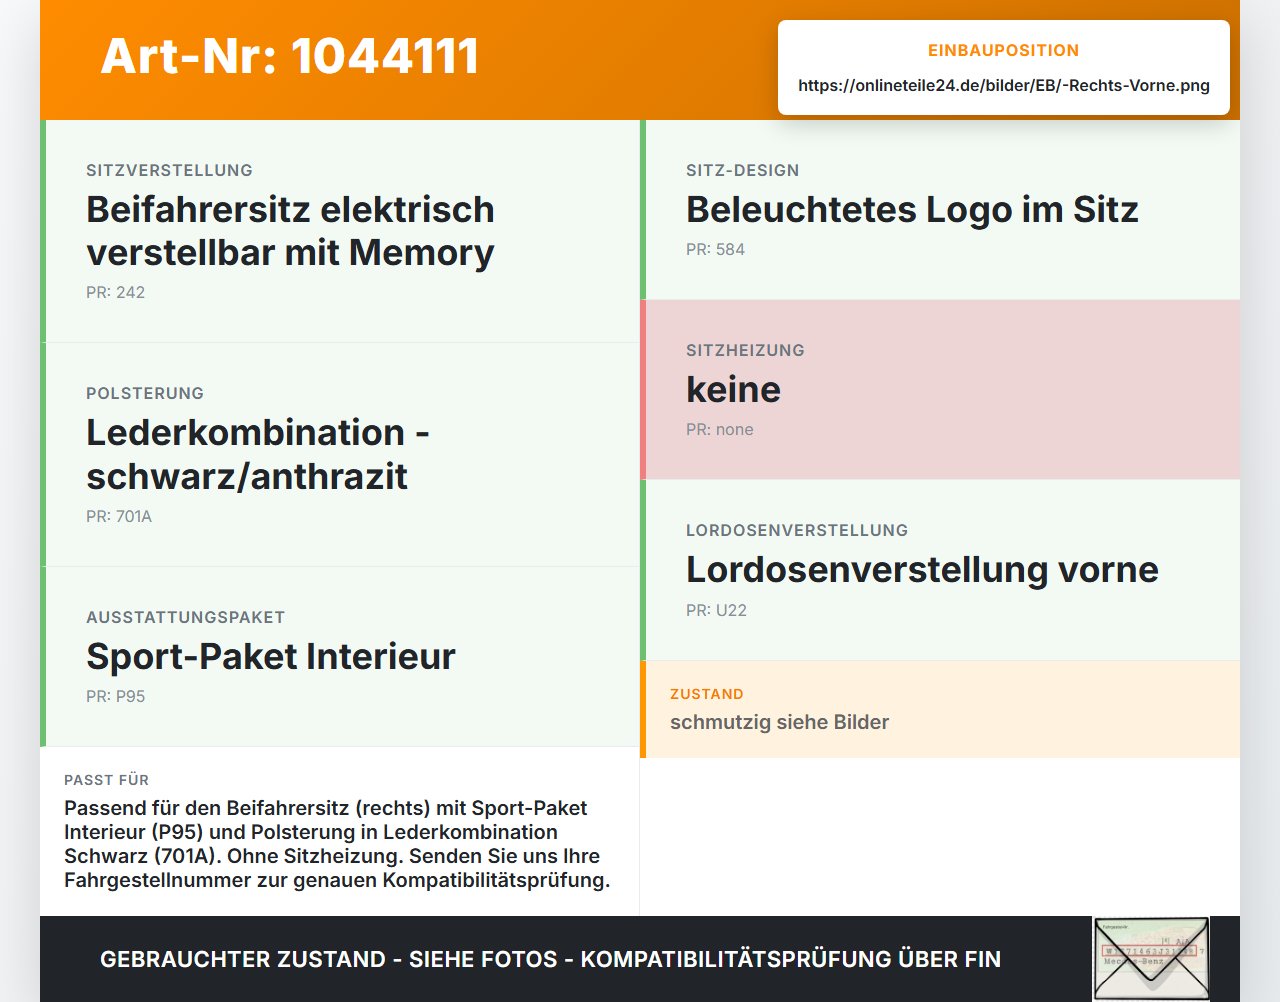Click the PASST FÜR label

point(106,780)
